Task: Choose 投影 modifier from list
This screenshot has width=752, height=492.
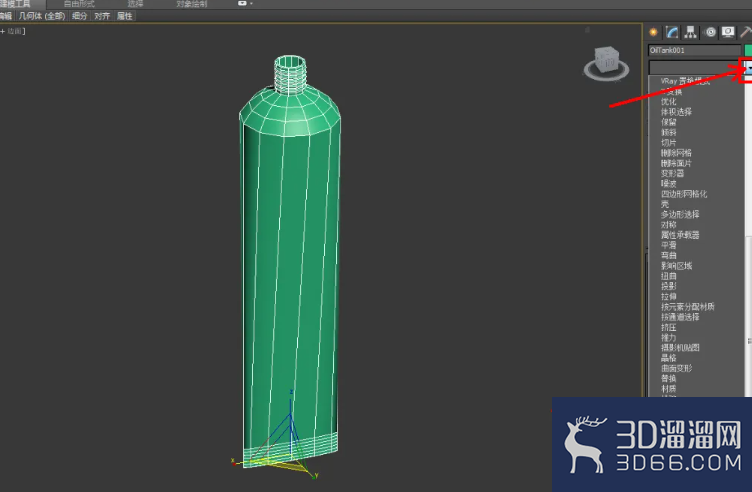Action: [x=669, y=286]
